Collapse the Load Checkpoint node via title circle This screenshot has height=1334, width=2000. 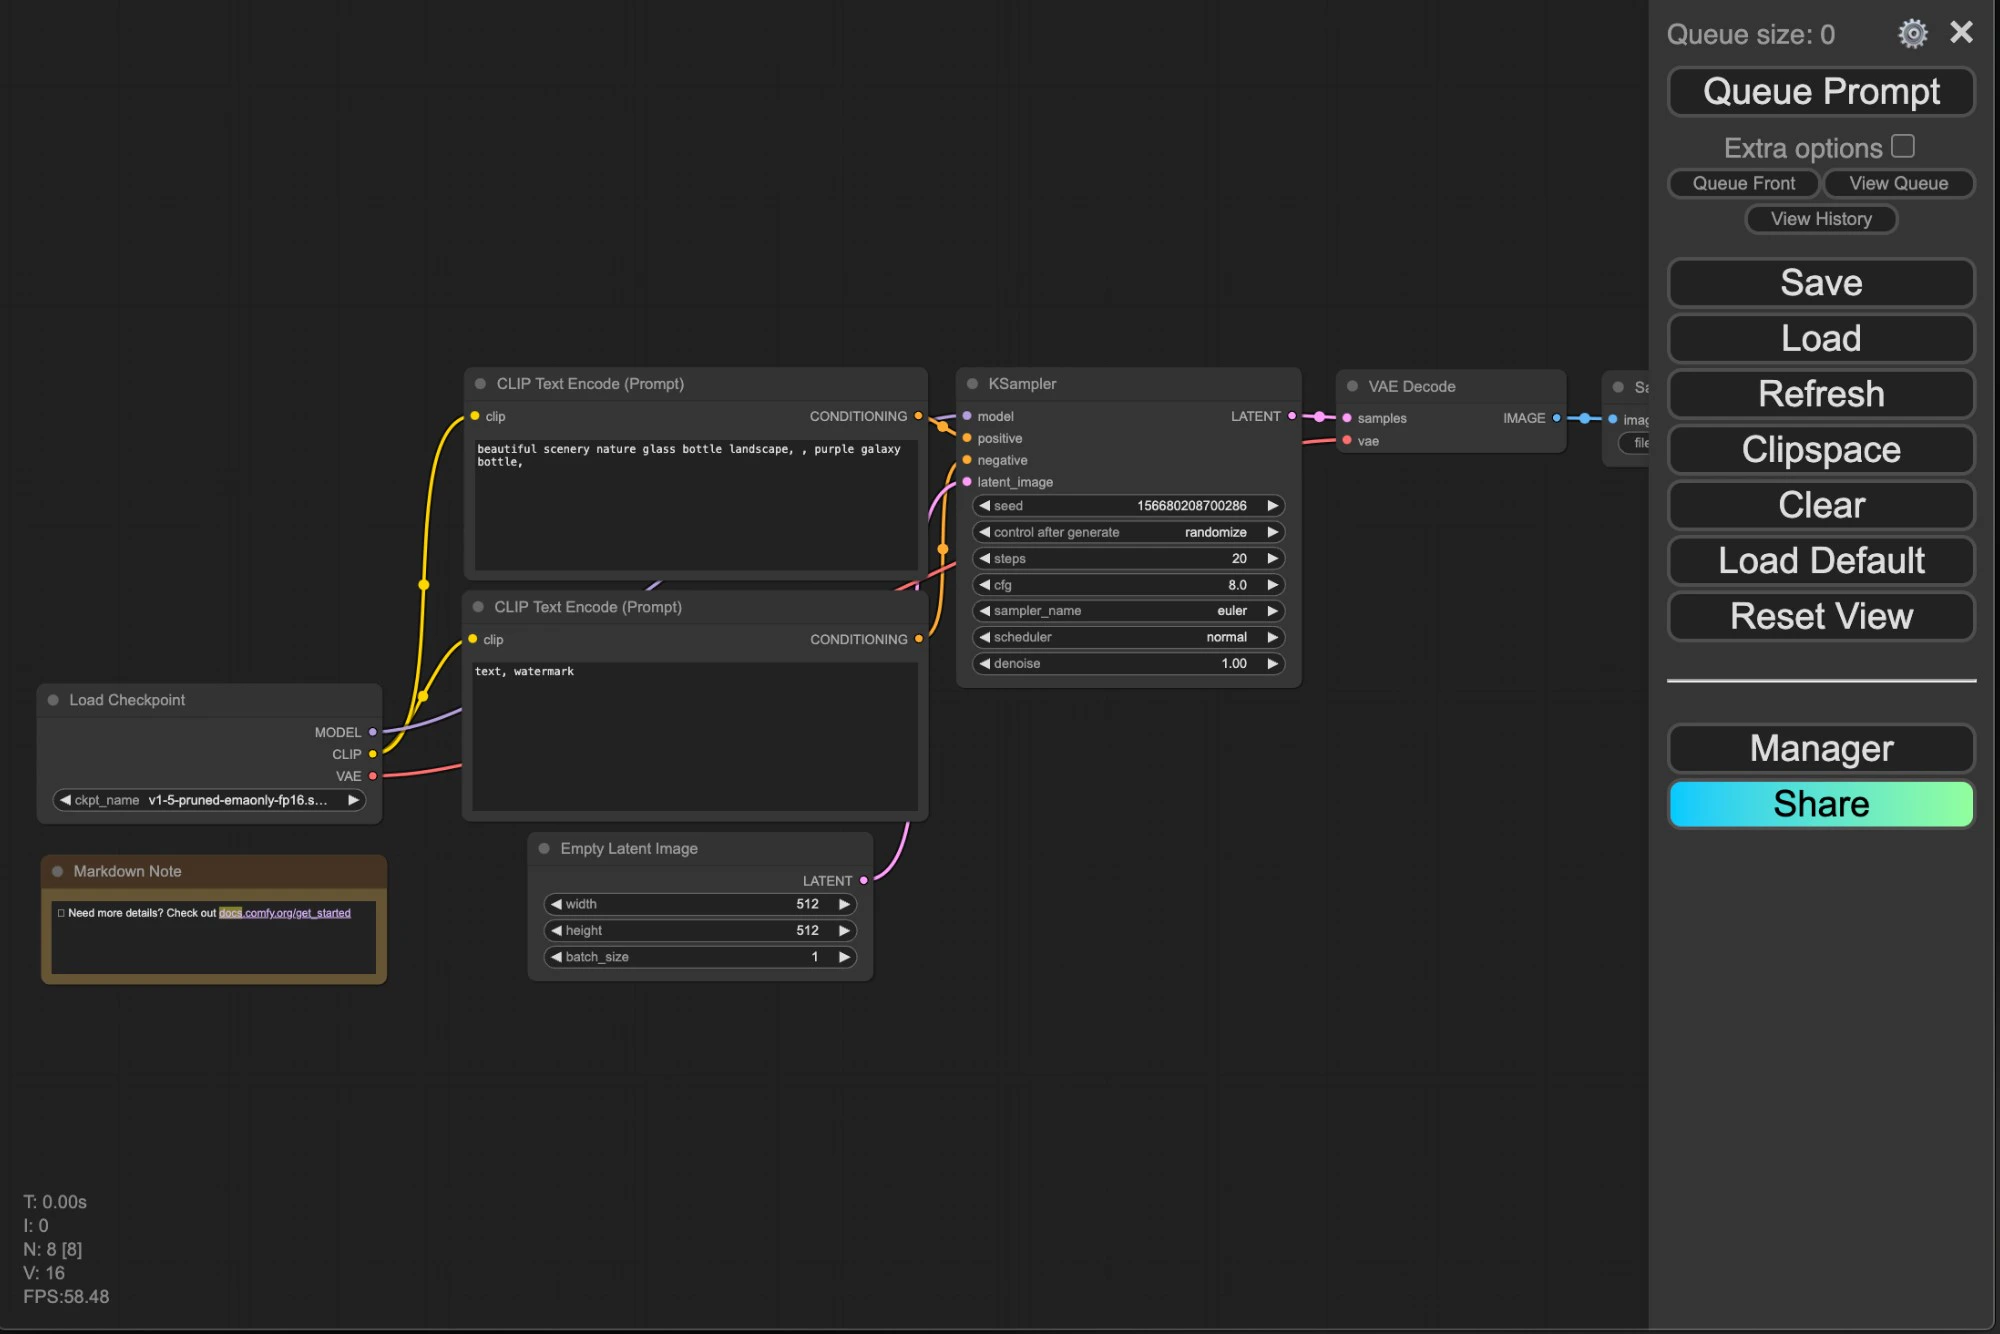53,700
